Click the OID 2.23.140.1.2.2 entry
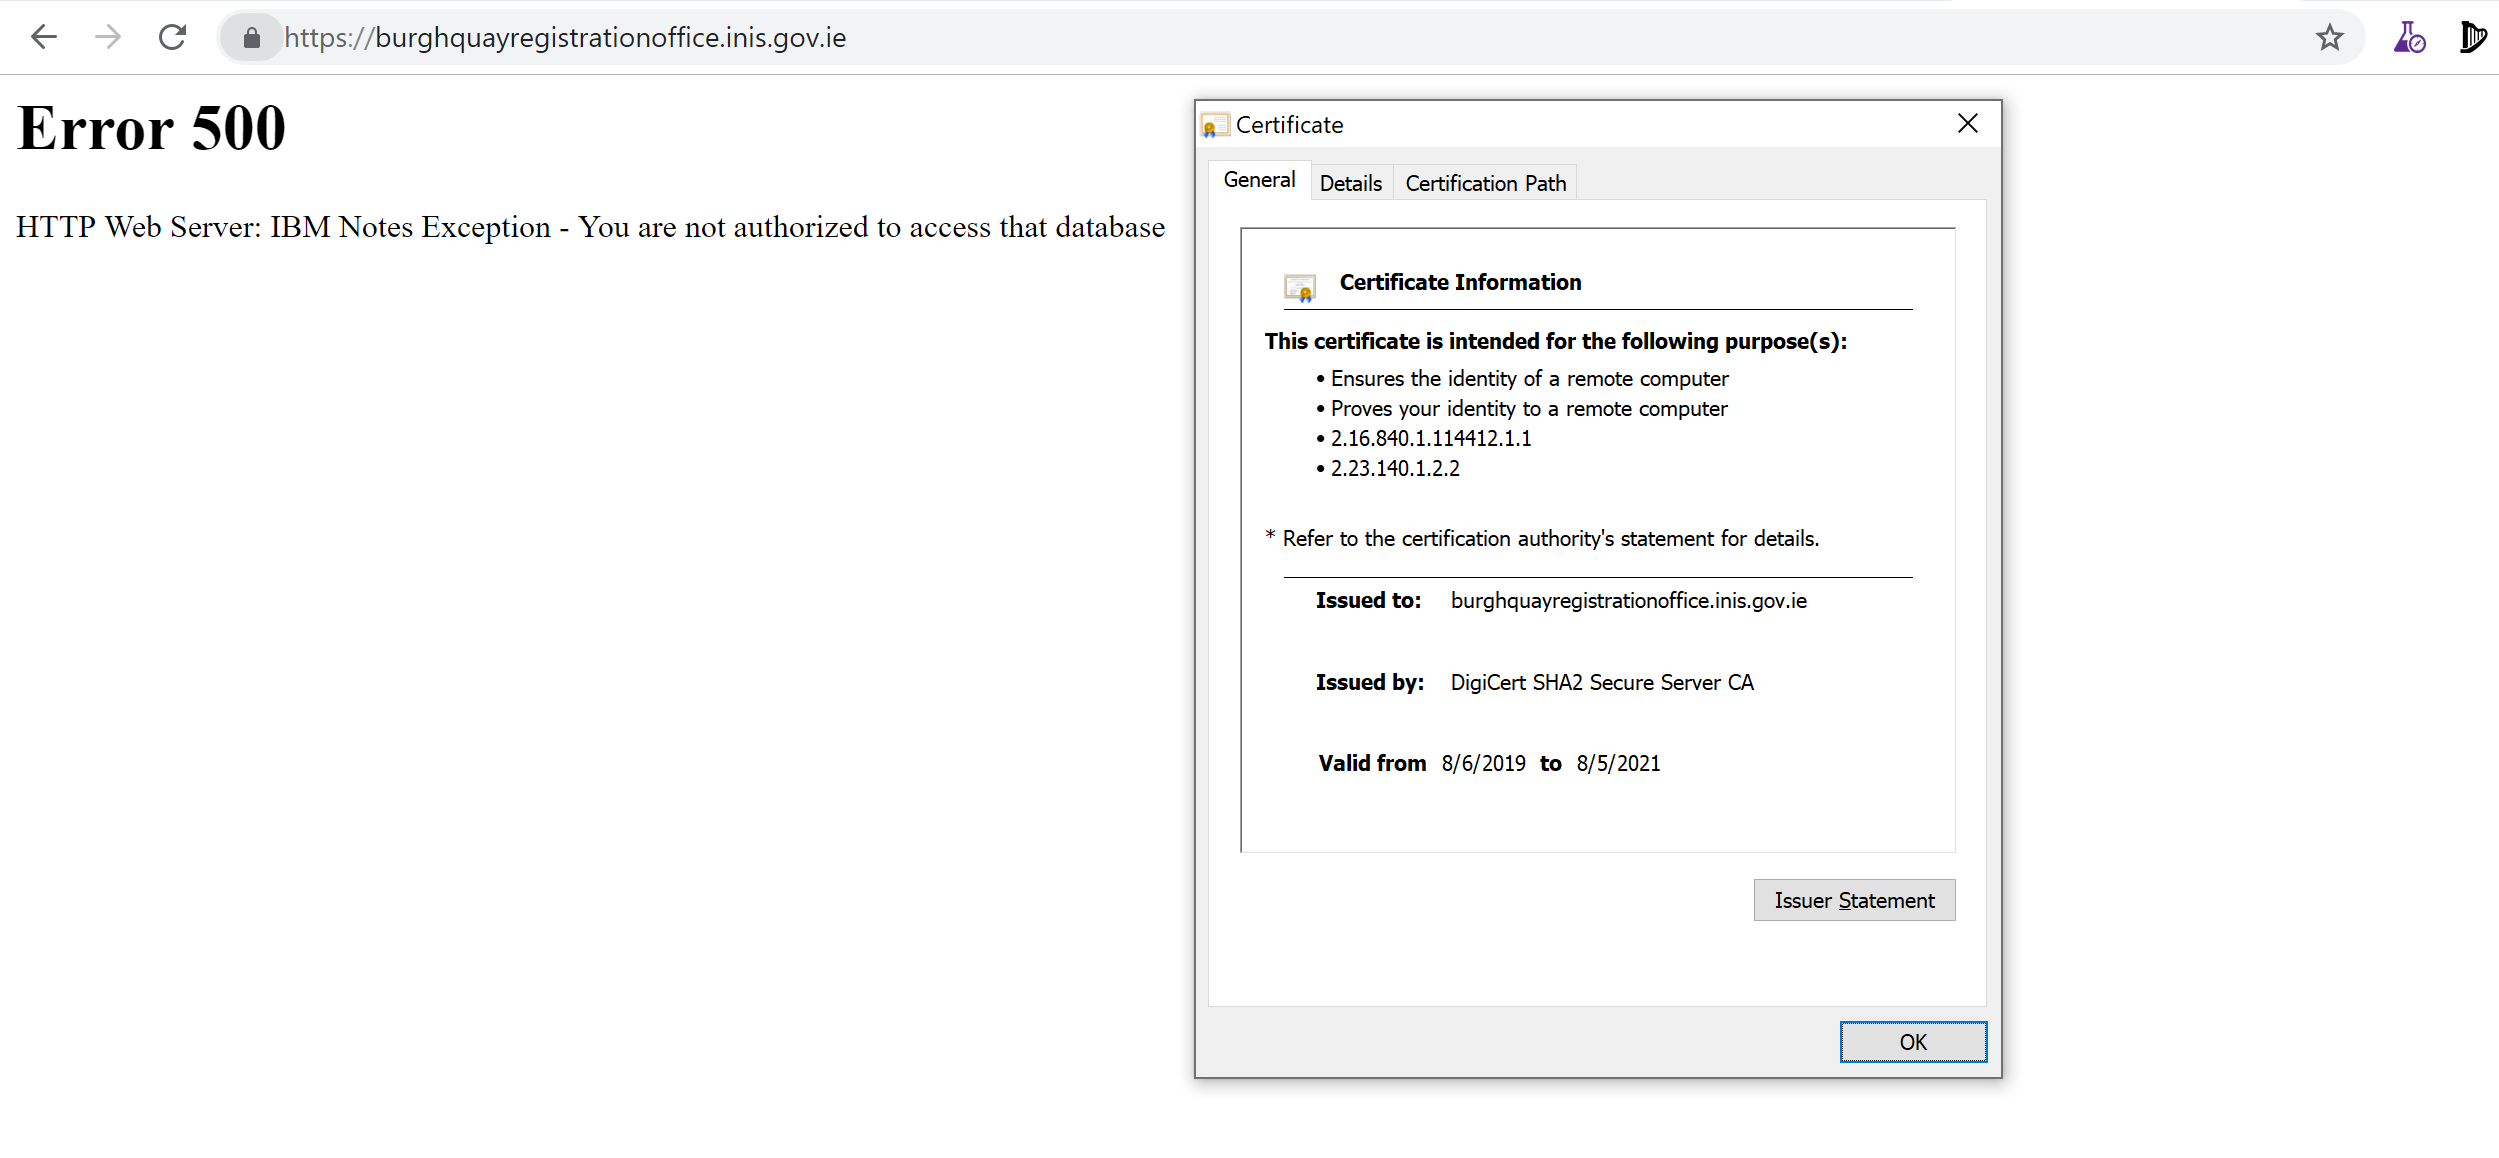This screenshot has width=2499, height=1158. [1395, 469]
